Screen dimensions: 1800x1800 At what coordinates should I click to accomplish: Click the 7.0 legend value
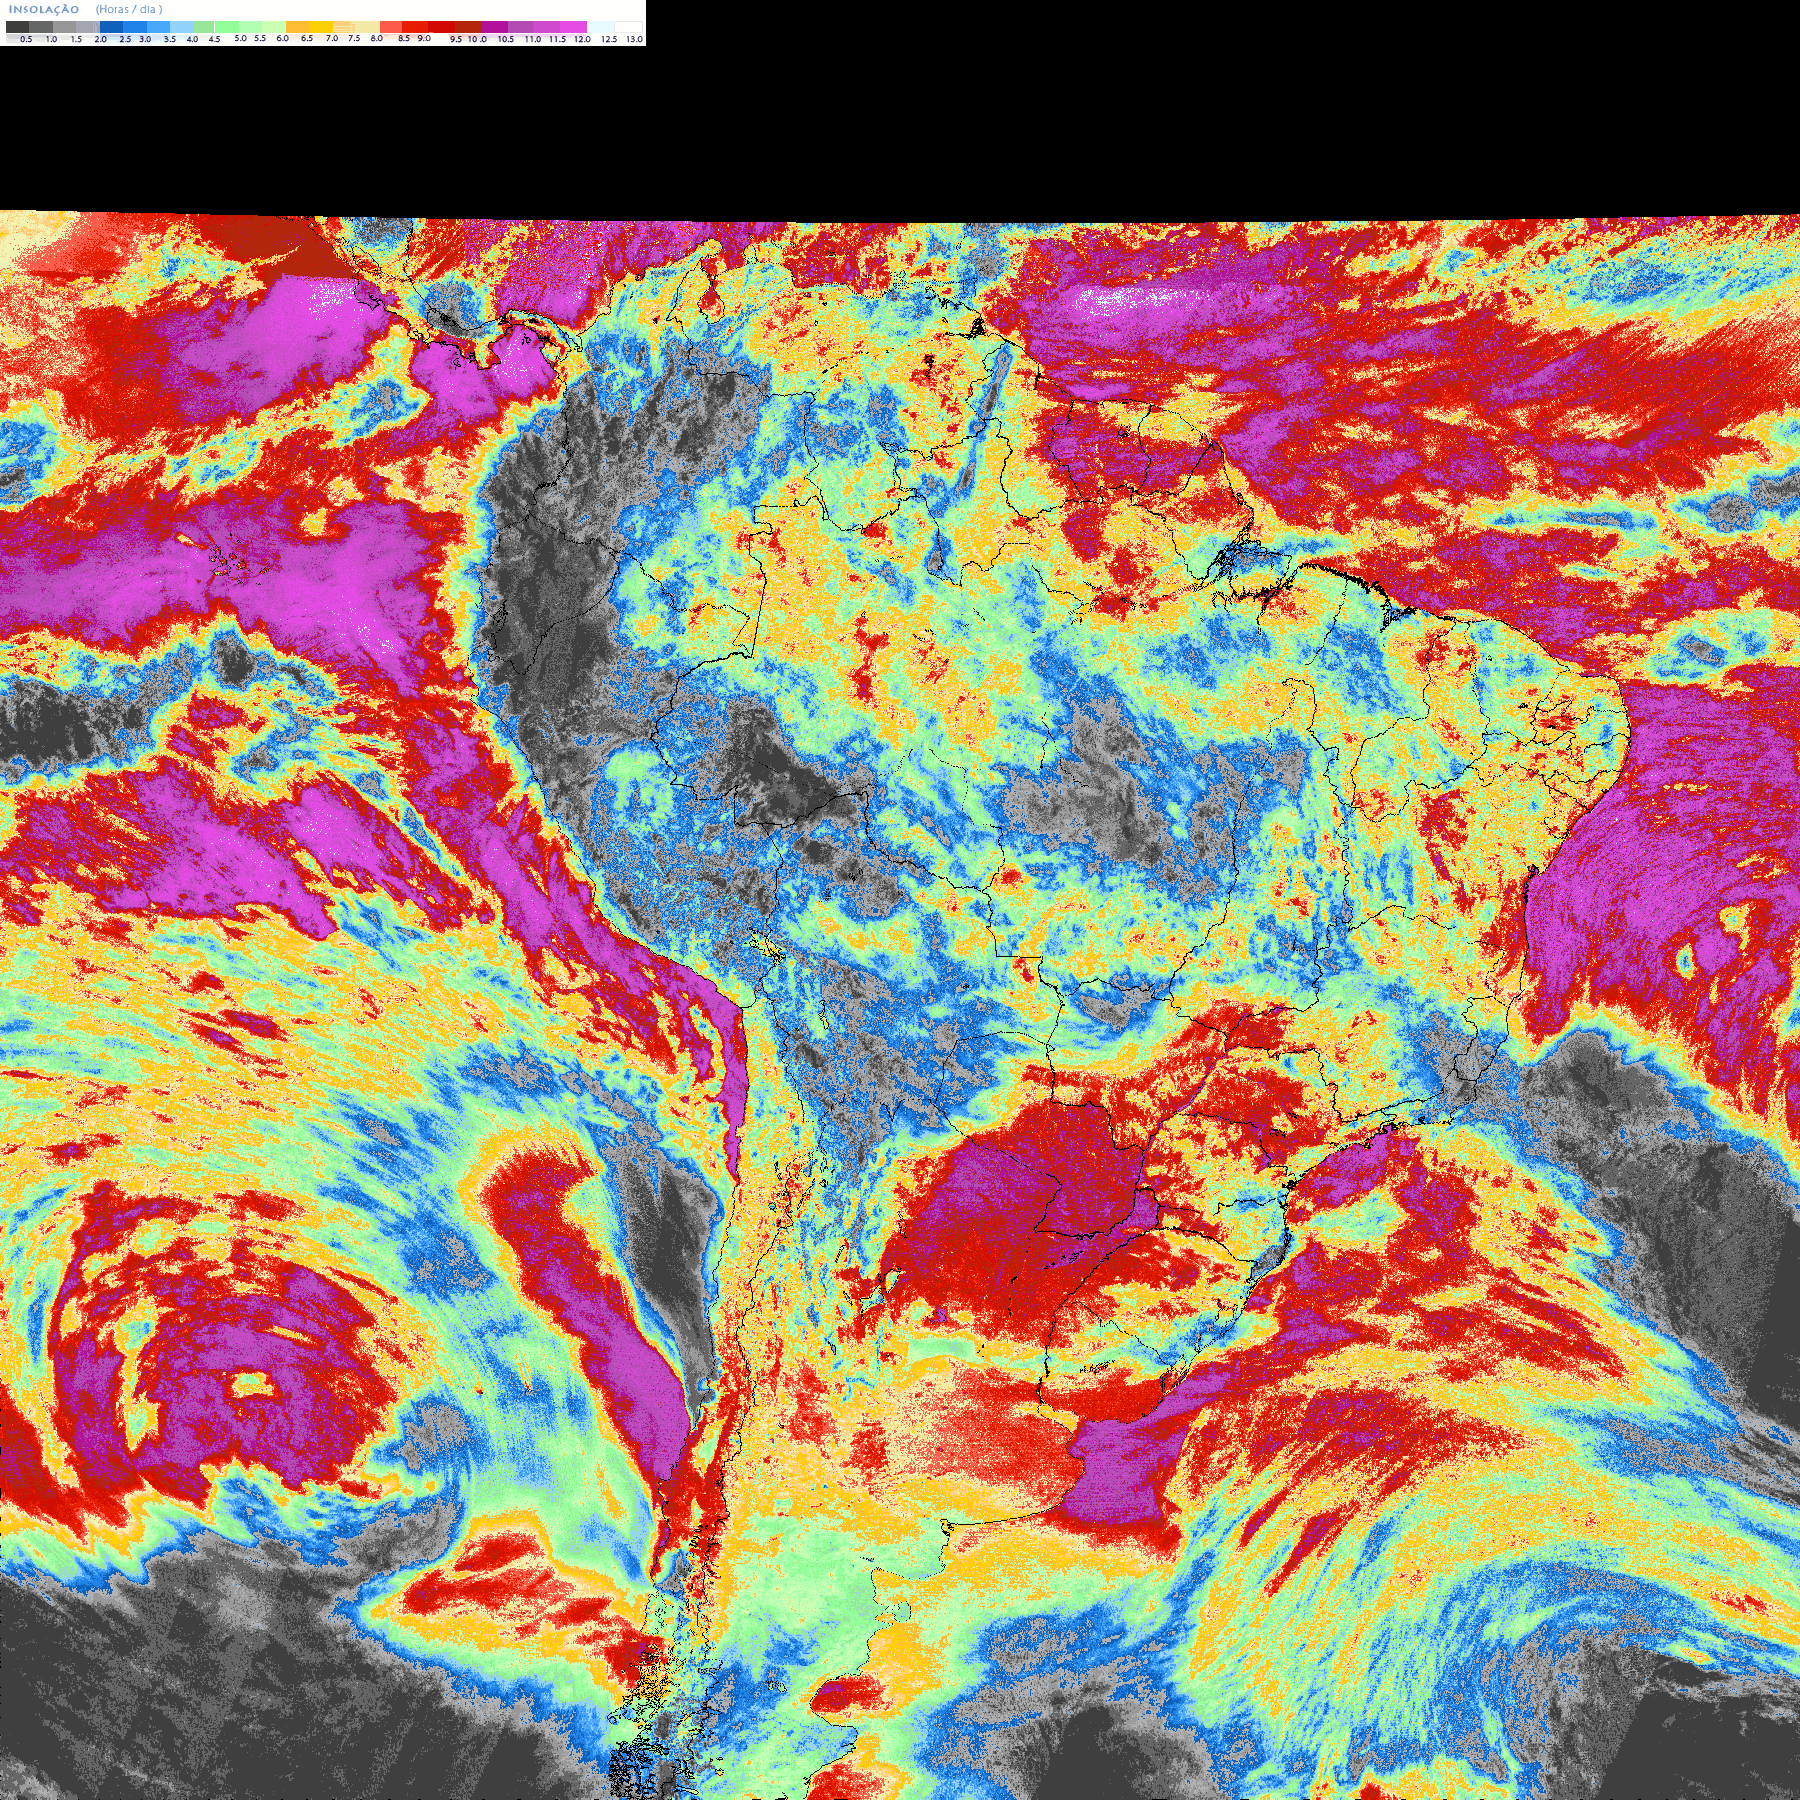point(332,38)
